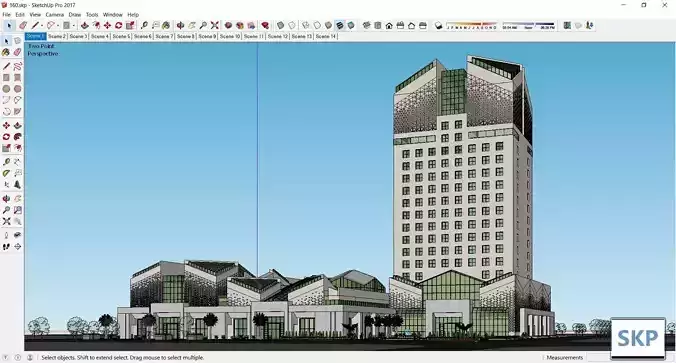This screenshot has width=676, height=363.
Task: Switch to Scene 14 tab
Action: click(x=325, y=36)
